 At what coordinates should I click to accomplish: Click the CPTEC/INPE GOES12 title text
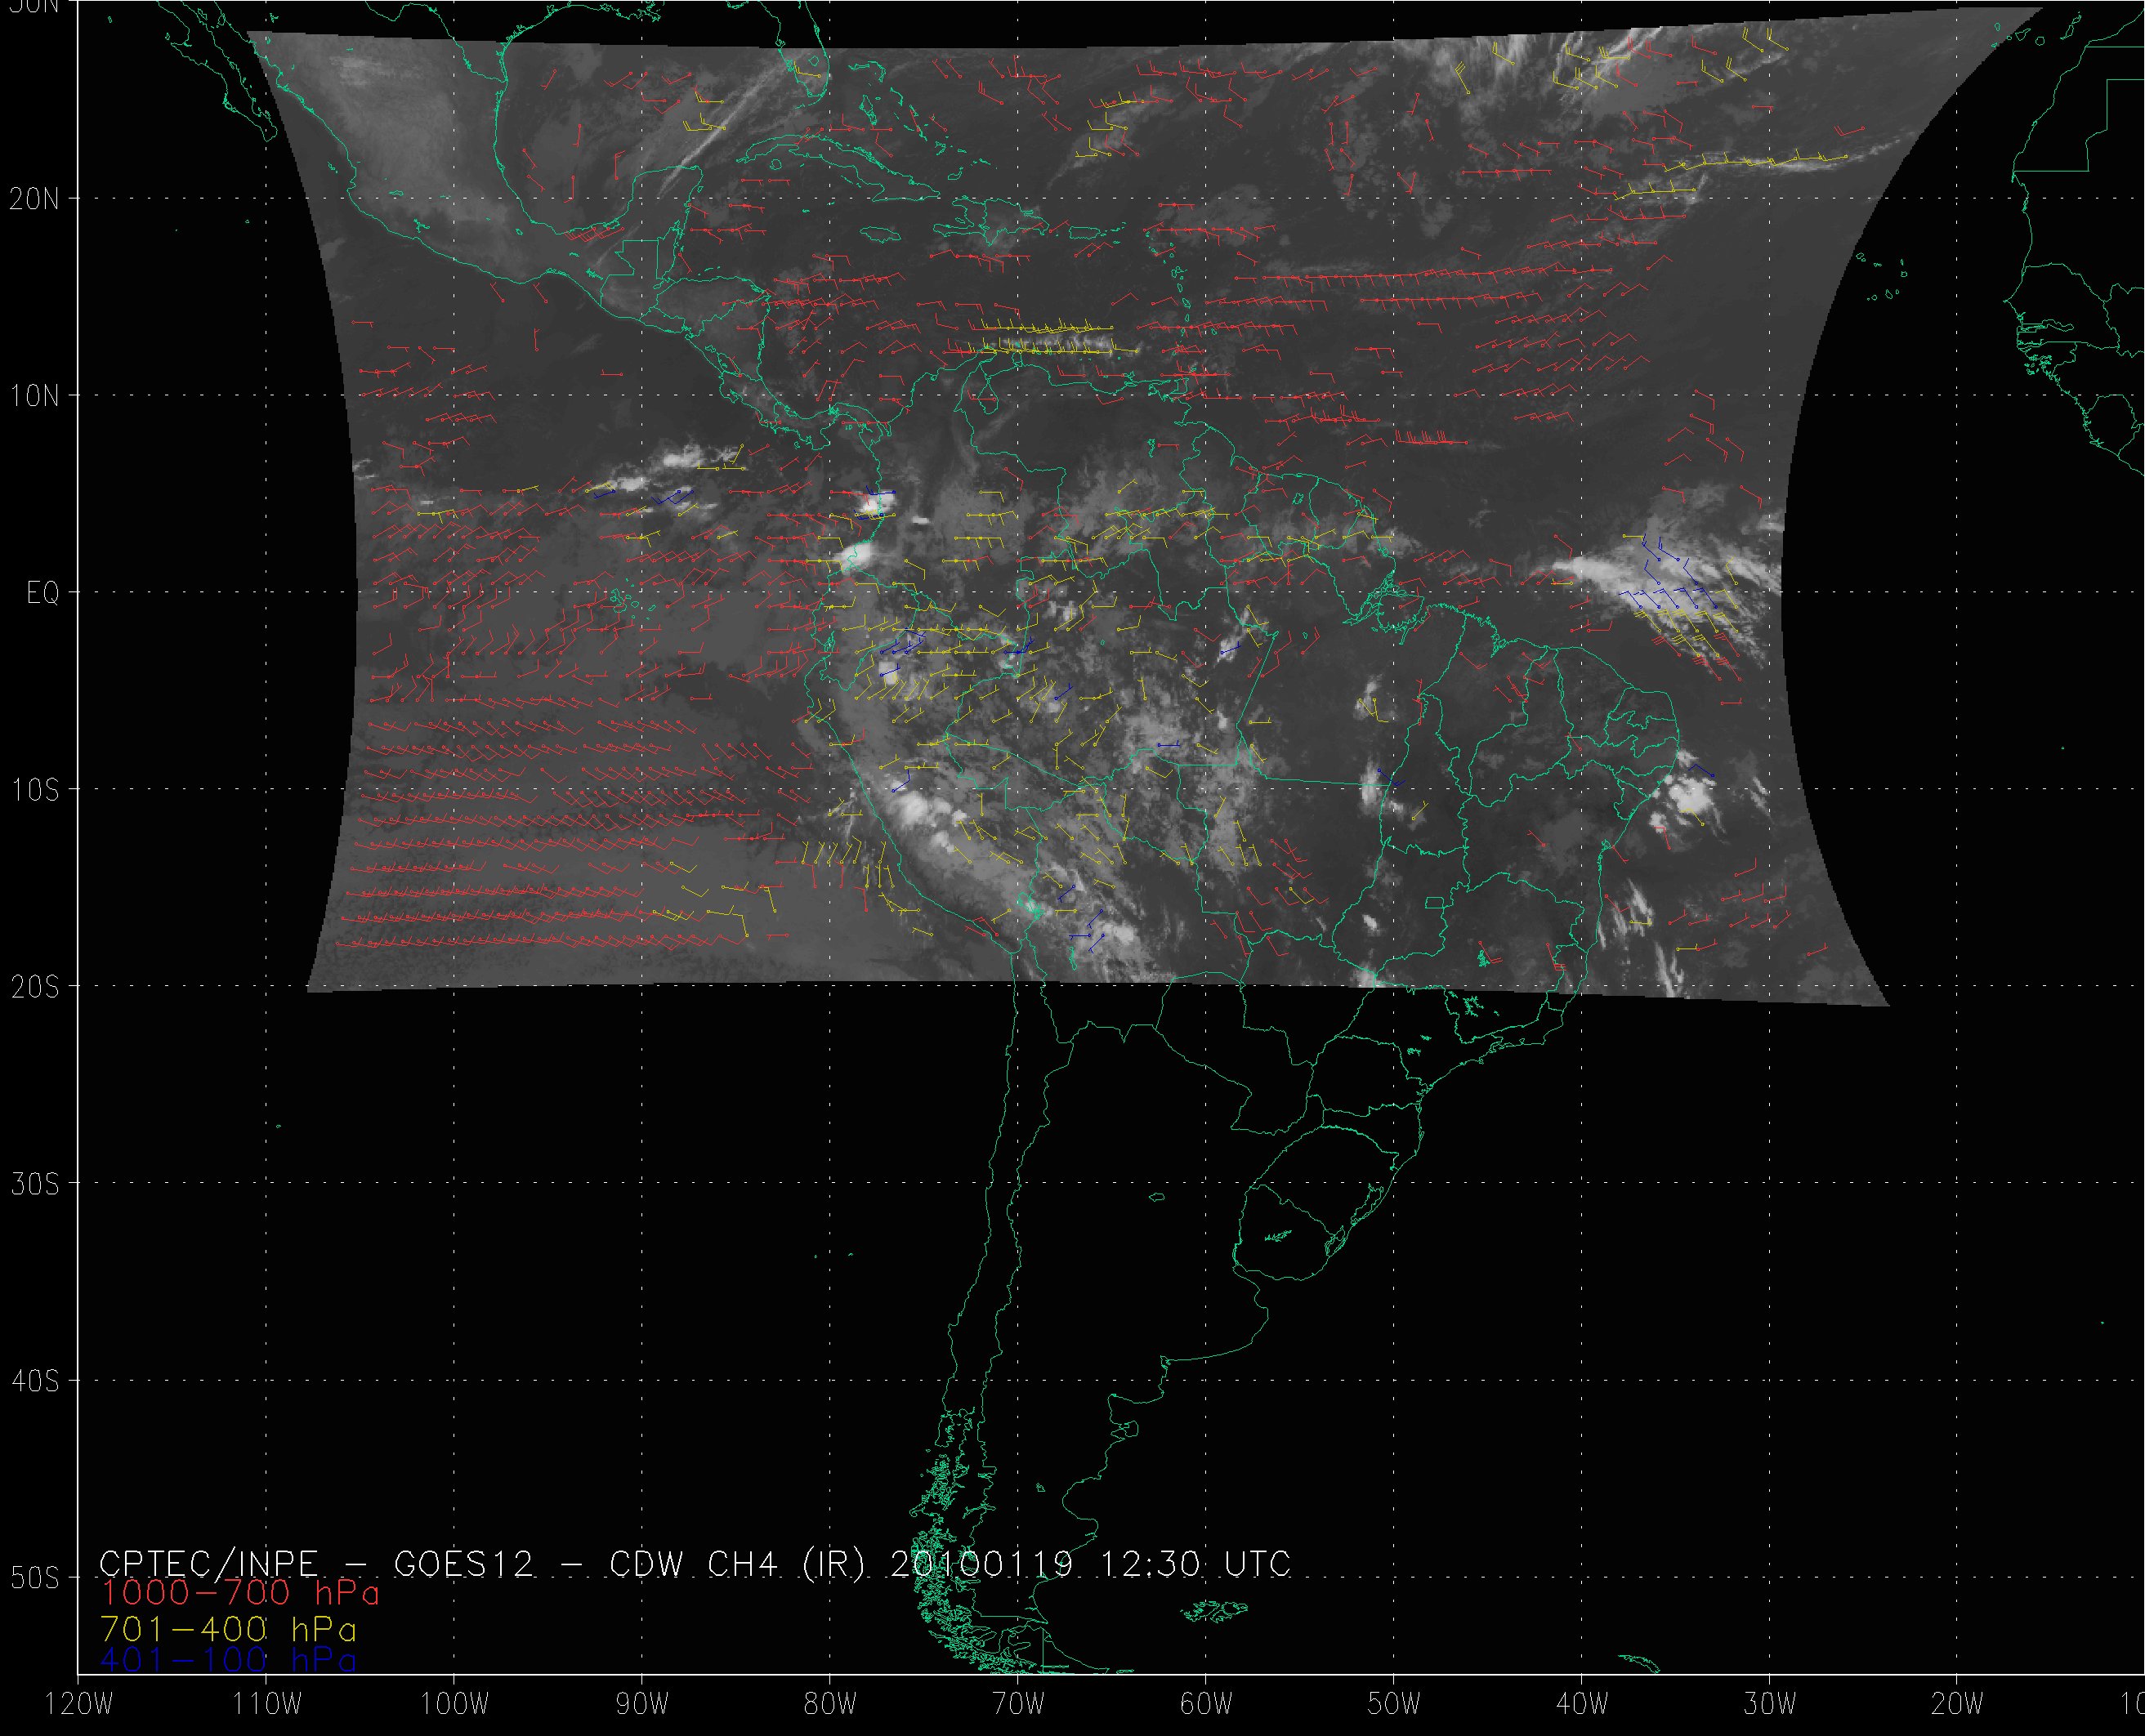point(316,1563)
